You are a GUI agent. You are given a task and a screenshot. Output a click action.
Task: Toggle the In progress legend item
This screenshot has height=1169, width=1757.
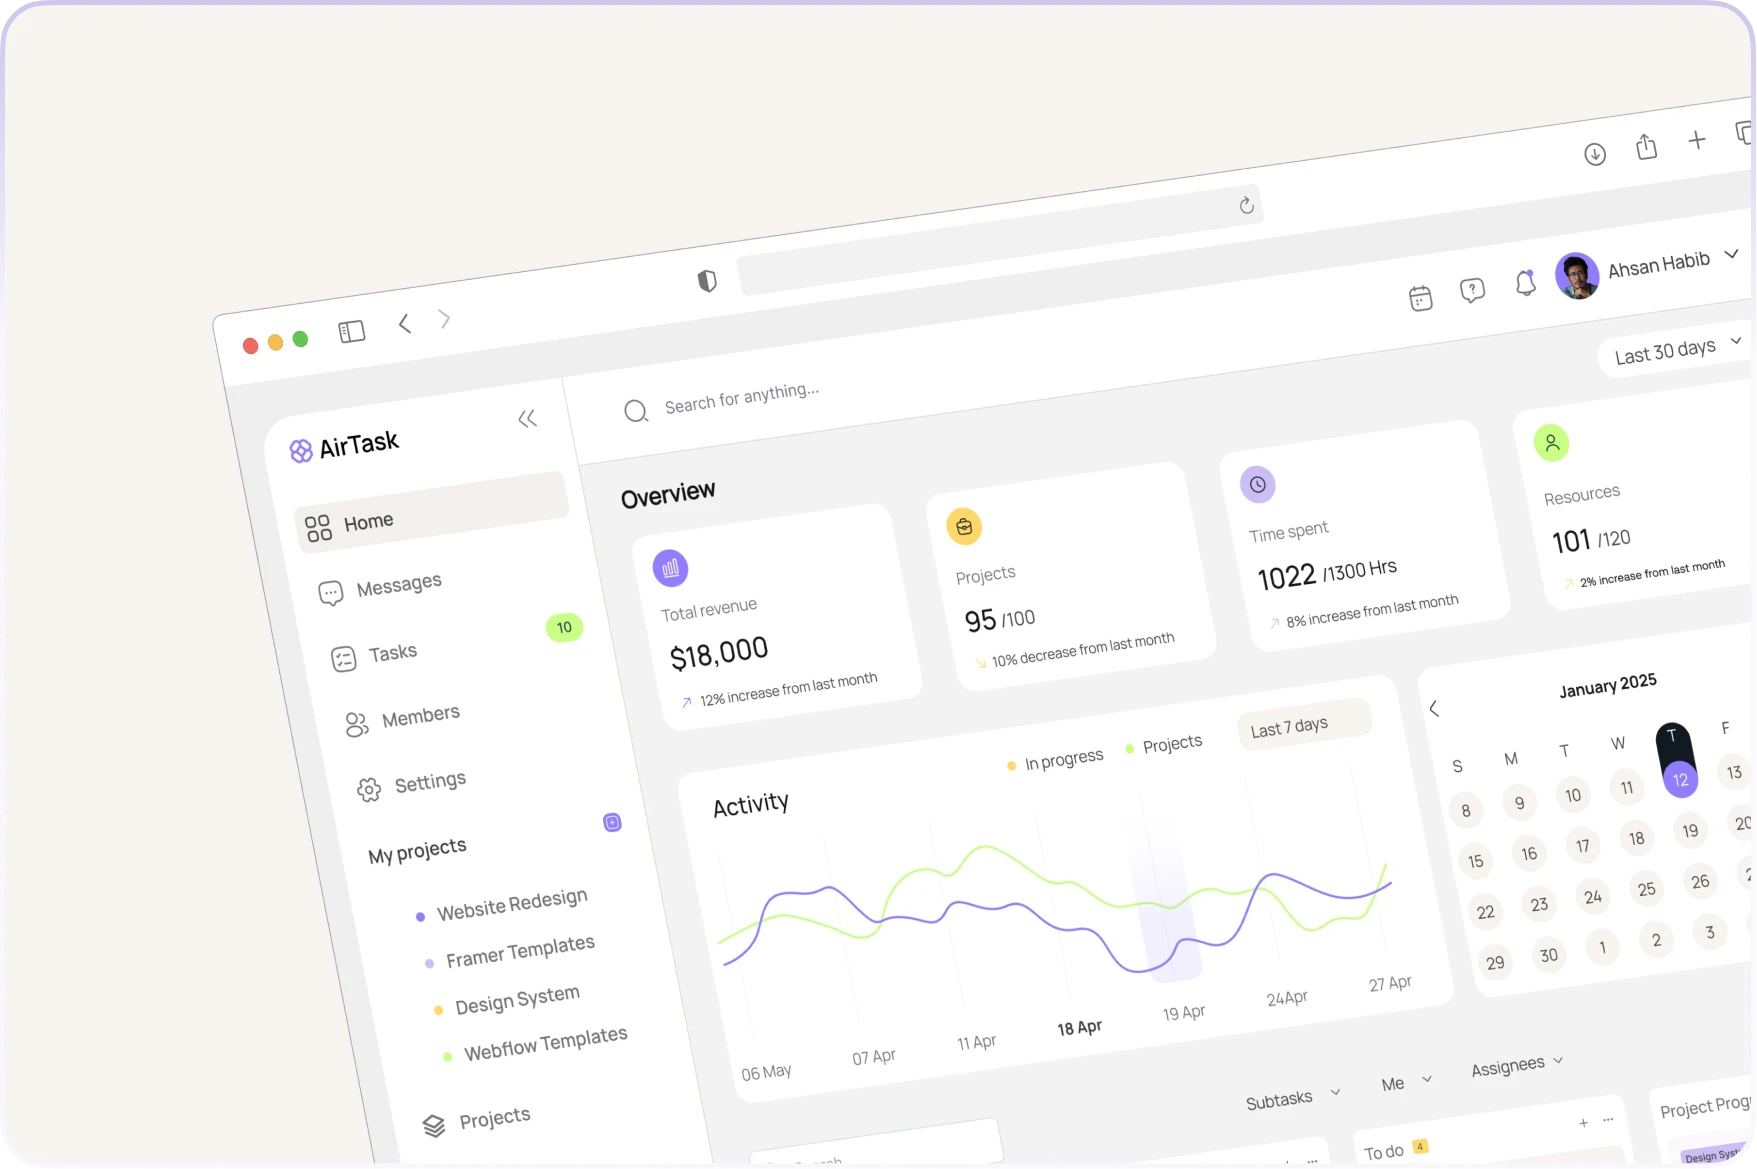1055,760
